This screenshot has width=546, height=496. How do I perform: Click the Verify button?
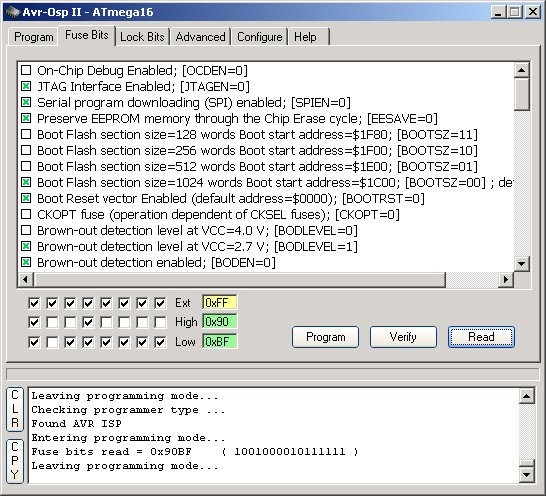point(403,337)
